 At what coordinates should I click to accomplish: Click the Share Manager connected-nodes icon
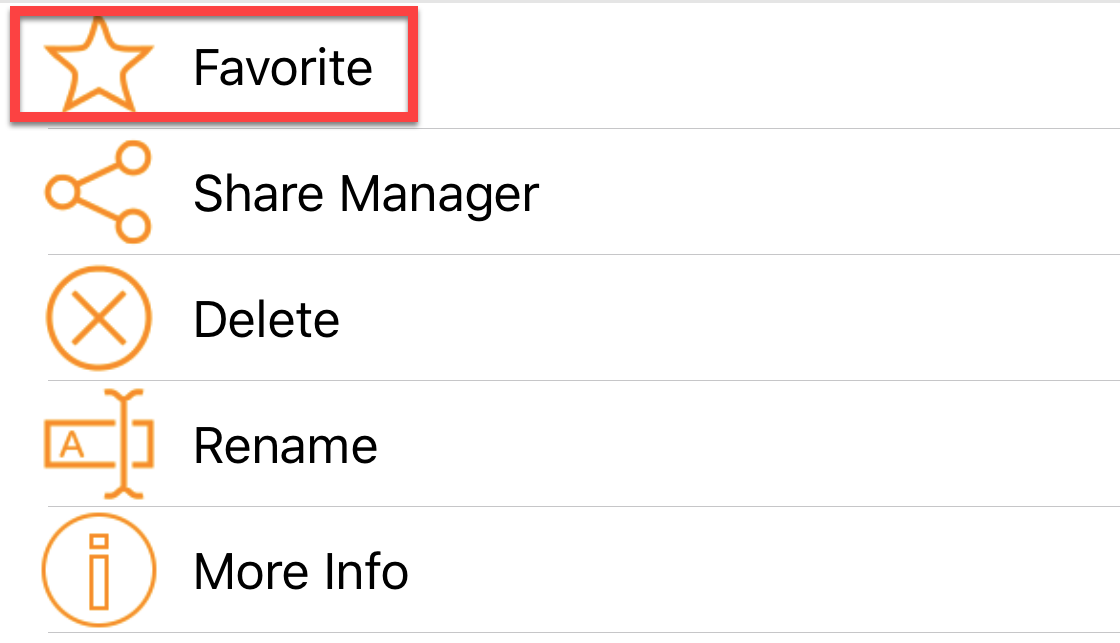tap(99, 192)
